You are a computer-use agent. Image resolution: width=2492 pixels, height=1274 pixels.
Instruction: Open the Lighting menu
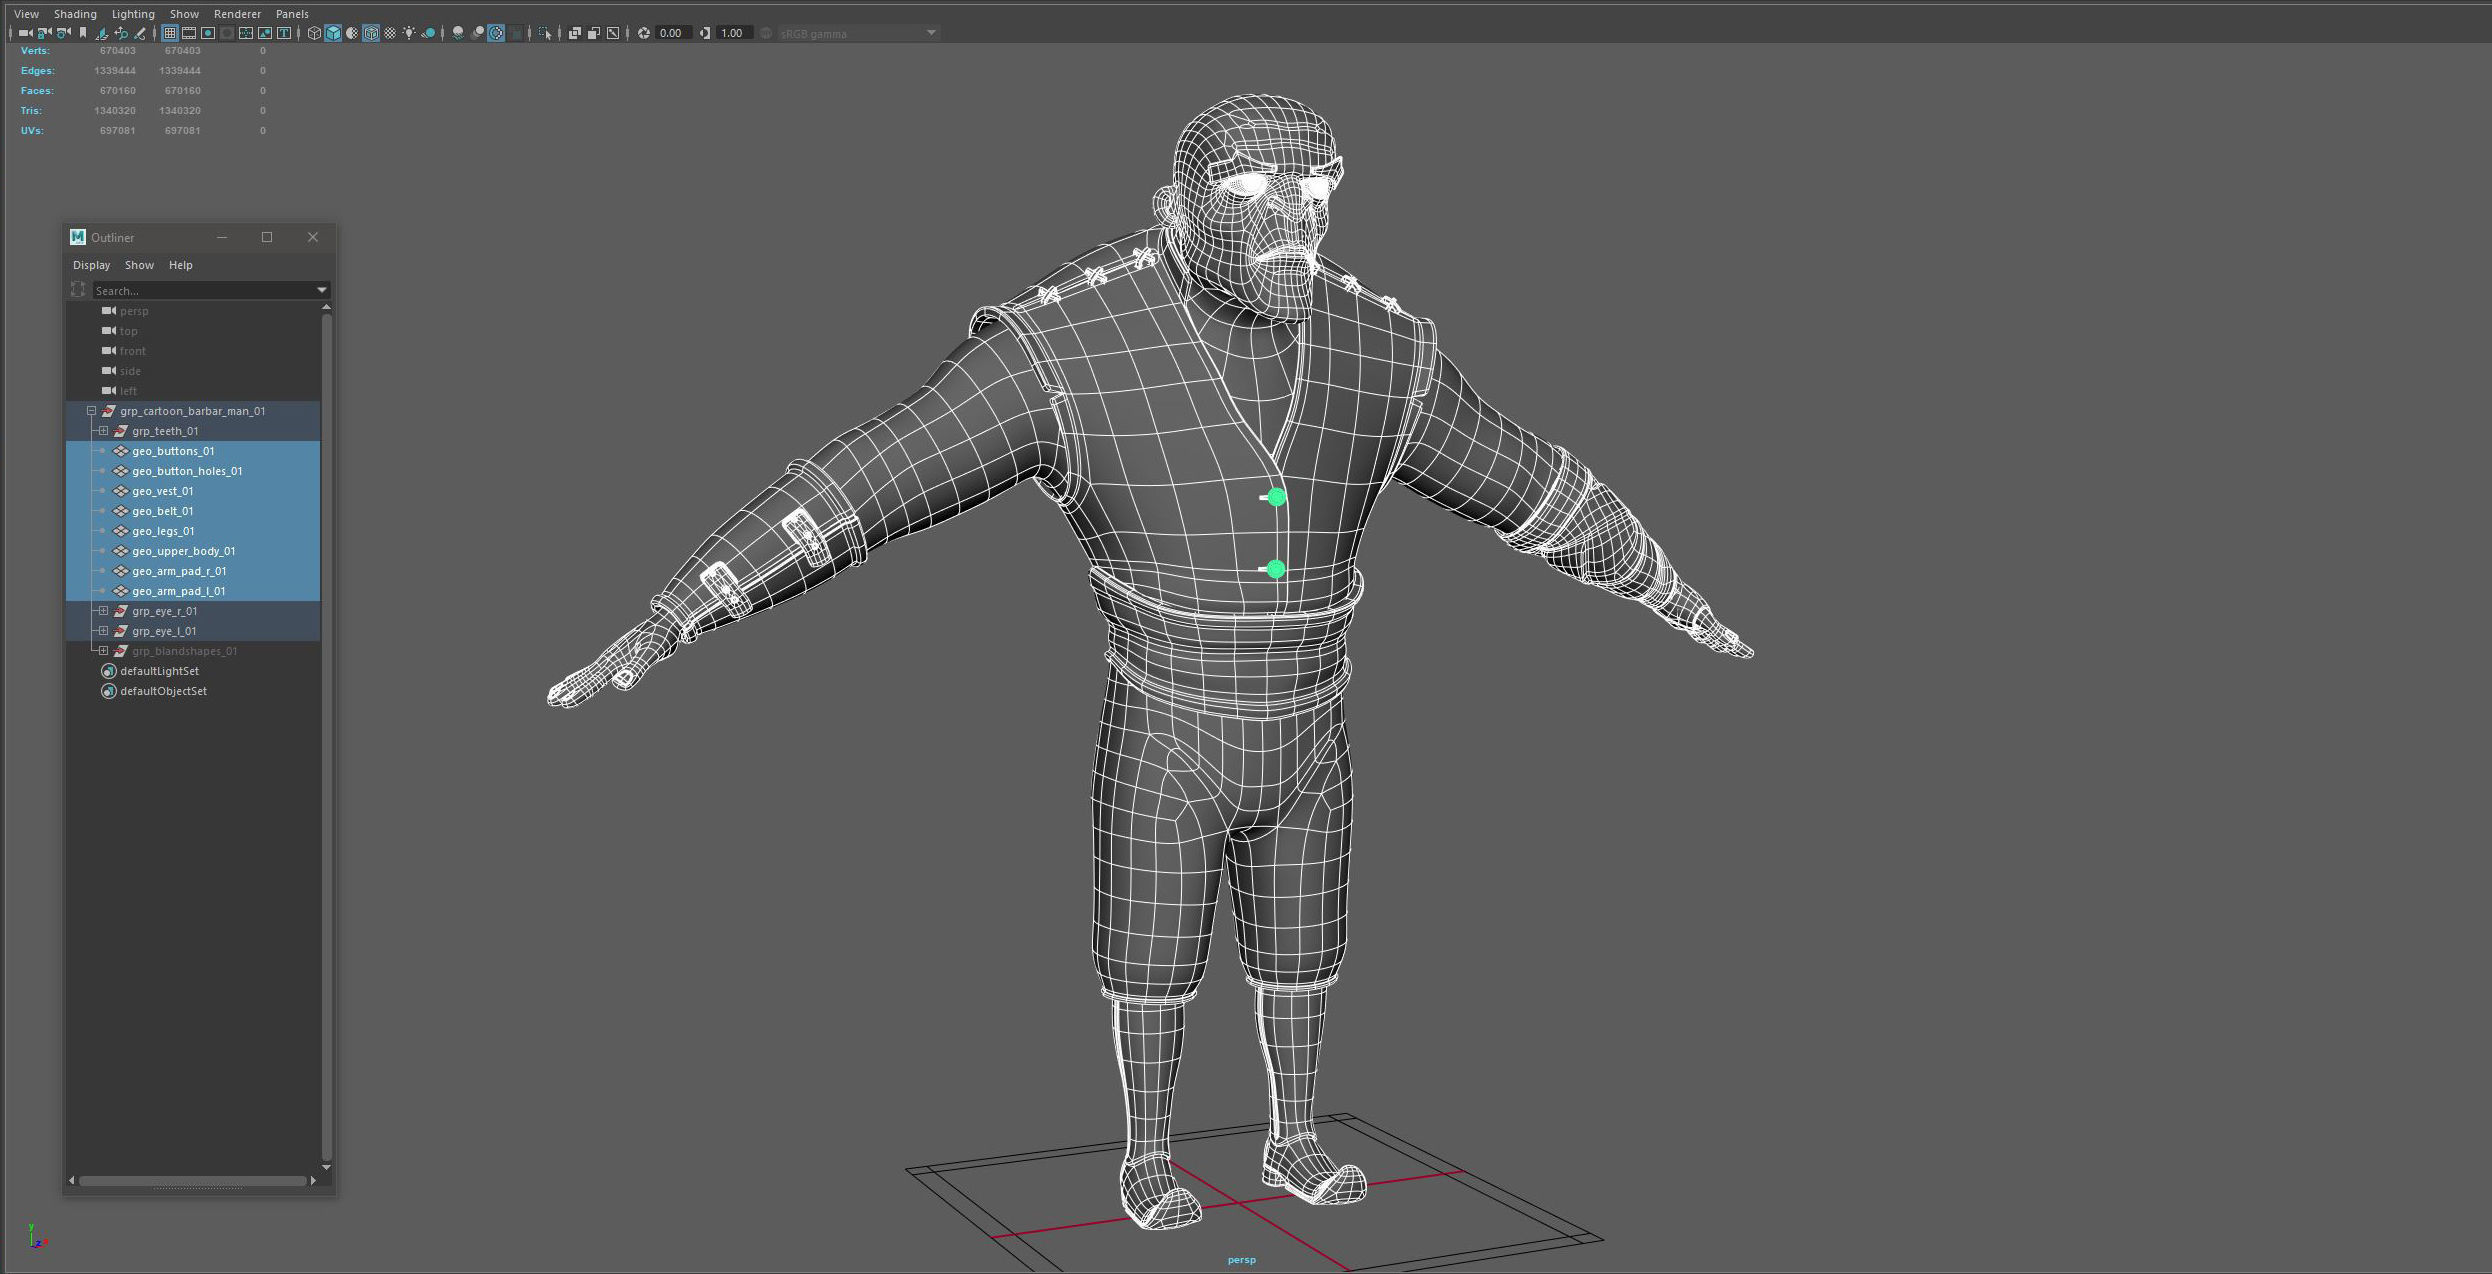pos(133,14)
